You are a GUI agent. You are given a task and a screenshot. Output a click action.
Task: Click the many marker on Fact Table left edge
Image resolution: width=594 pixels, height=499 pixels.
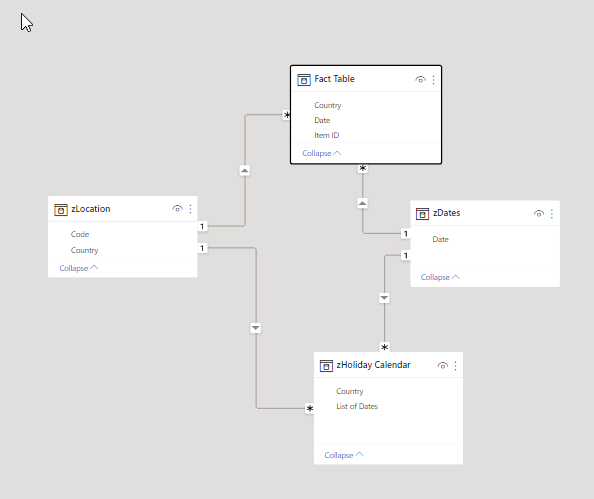click(x=287, y=115)
